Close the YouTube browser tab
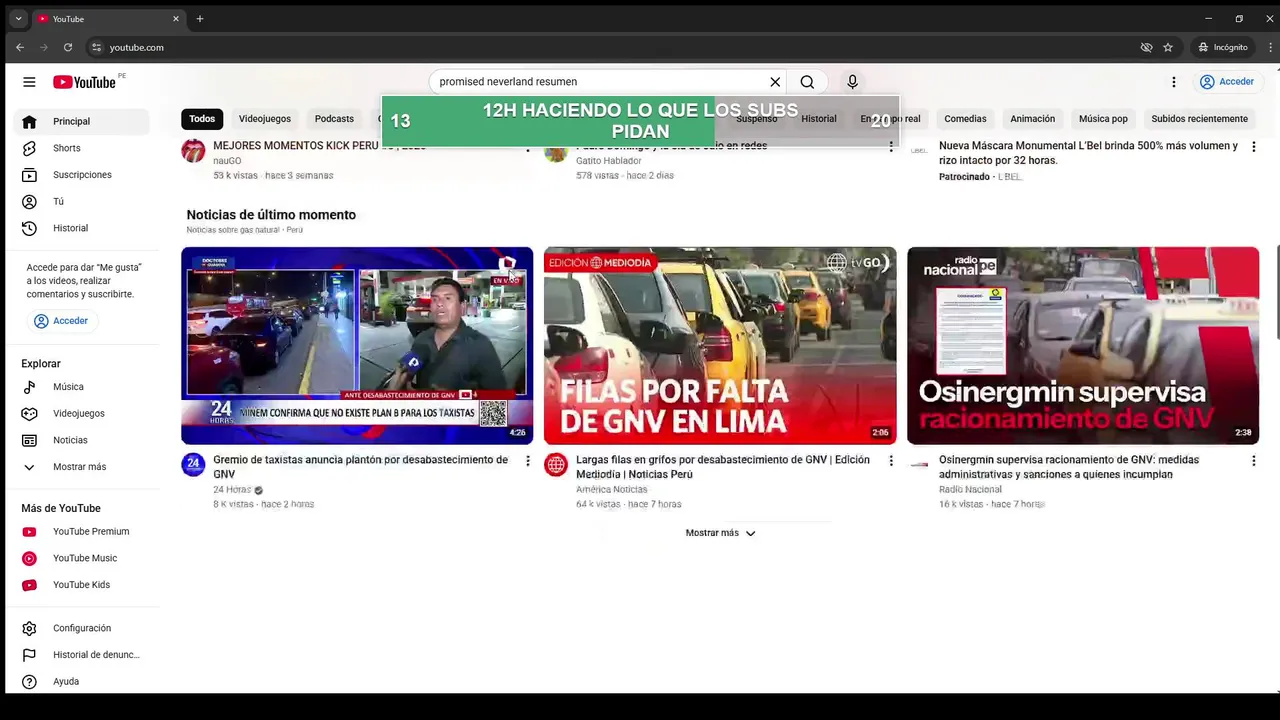Screen dimensions: 1280x720 click(176, 19)
